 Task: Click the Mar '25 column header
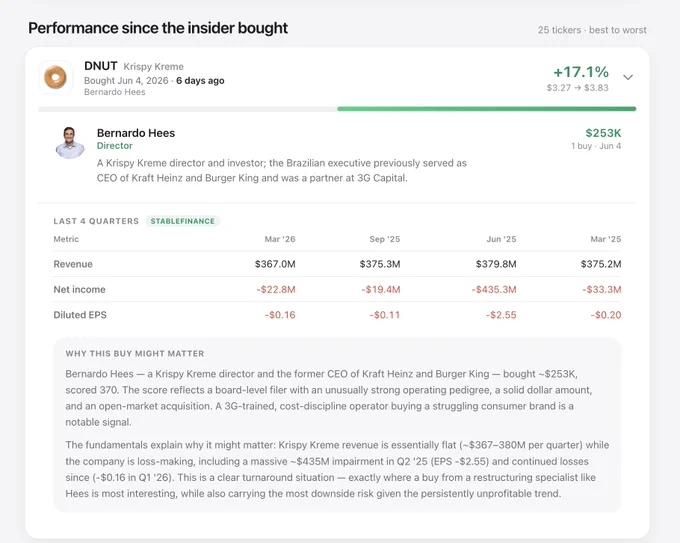(x=606, y=239)
